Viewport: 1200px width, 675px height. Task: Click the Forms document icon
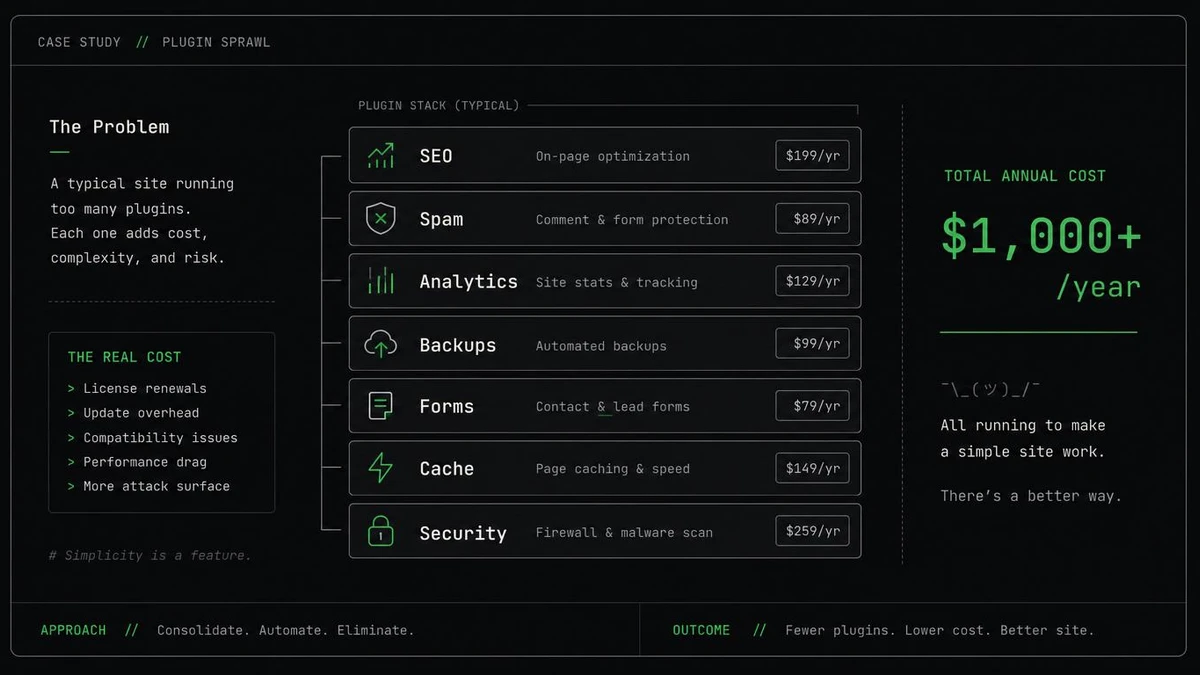[380, 406]
